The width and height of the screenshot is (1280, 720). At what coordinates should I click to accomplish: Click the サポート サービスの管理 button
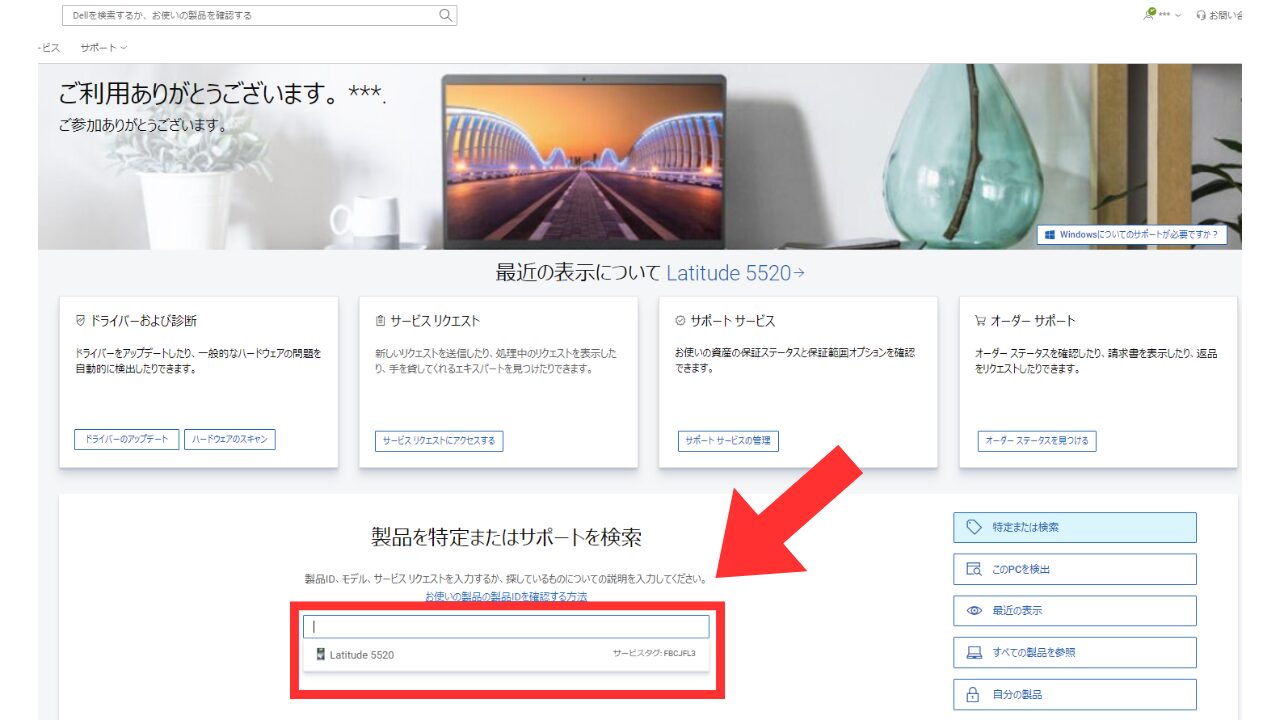click(x=728, y=441)
